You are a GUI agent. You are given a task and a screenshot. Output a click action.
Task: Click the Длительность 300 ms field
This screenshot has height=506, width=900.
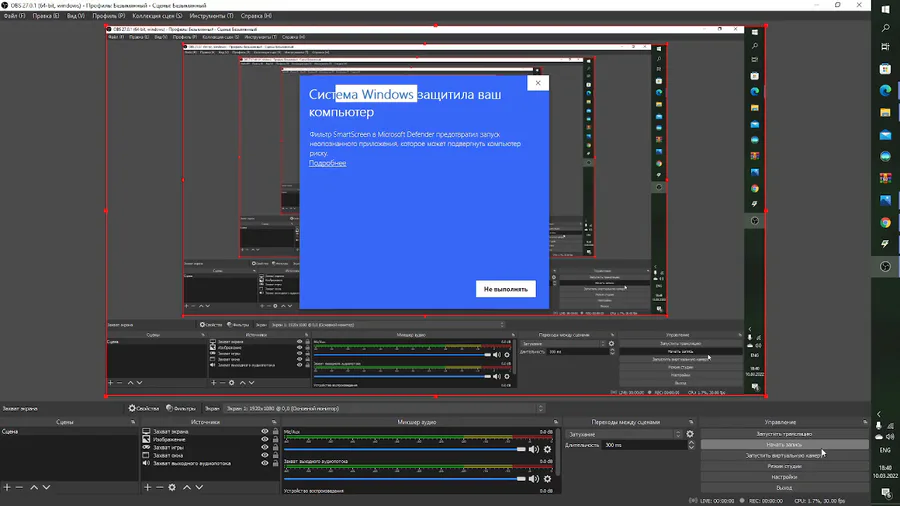click(644, 445)
